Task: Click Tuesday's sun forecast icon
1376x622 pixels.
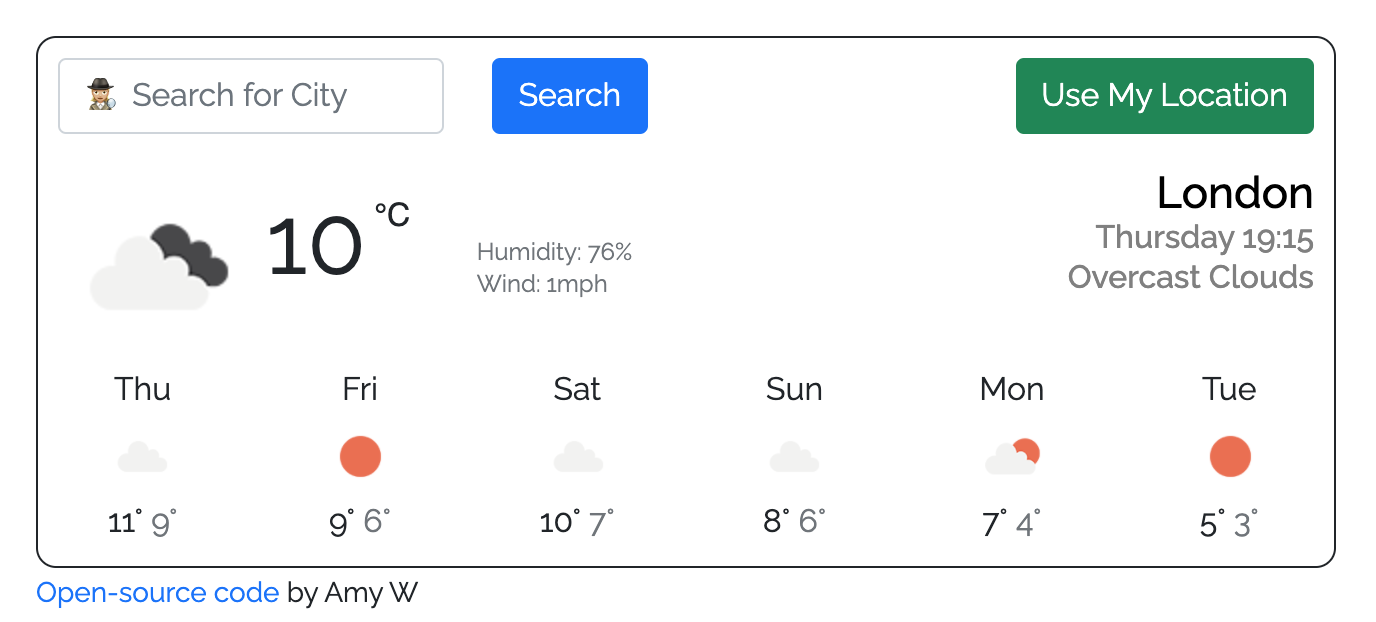Action: click(1230, 457)
